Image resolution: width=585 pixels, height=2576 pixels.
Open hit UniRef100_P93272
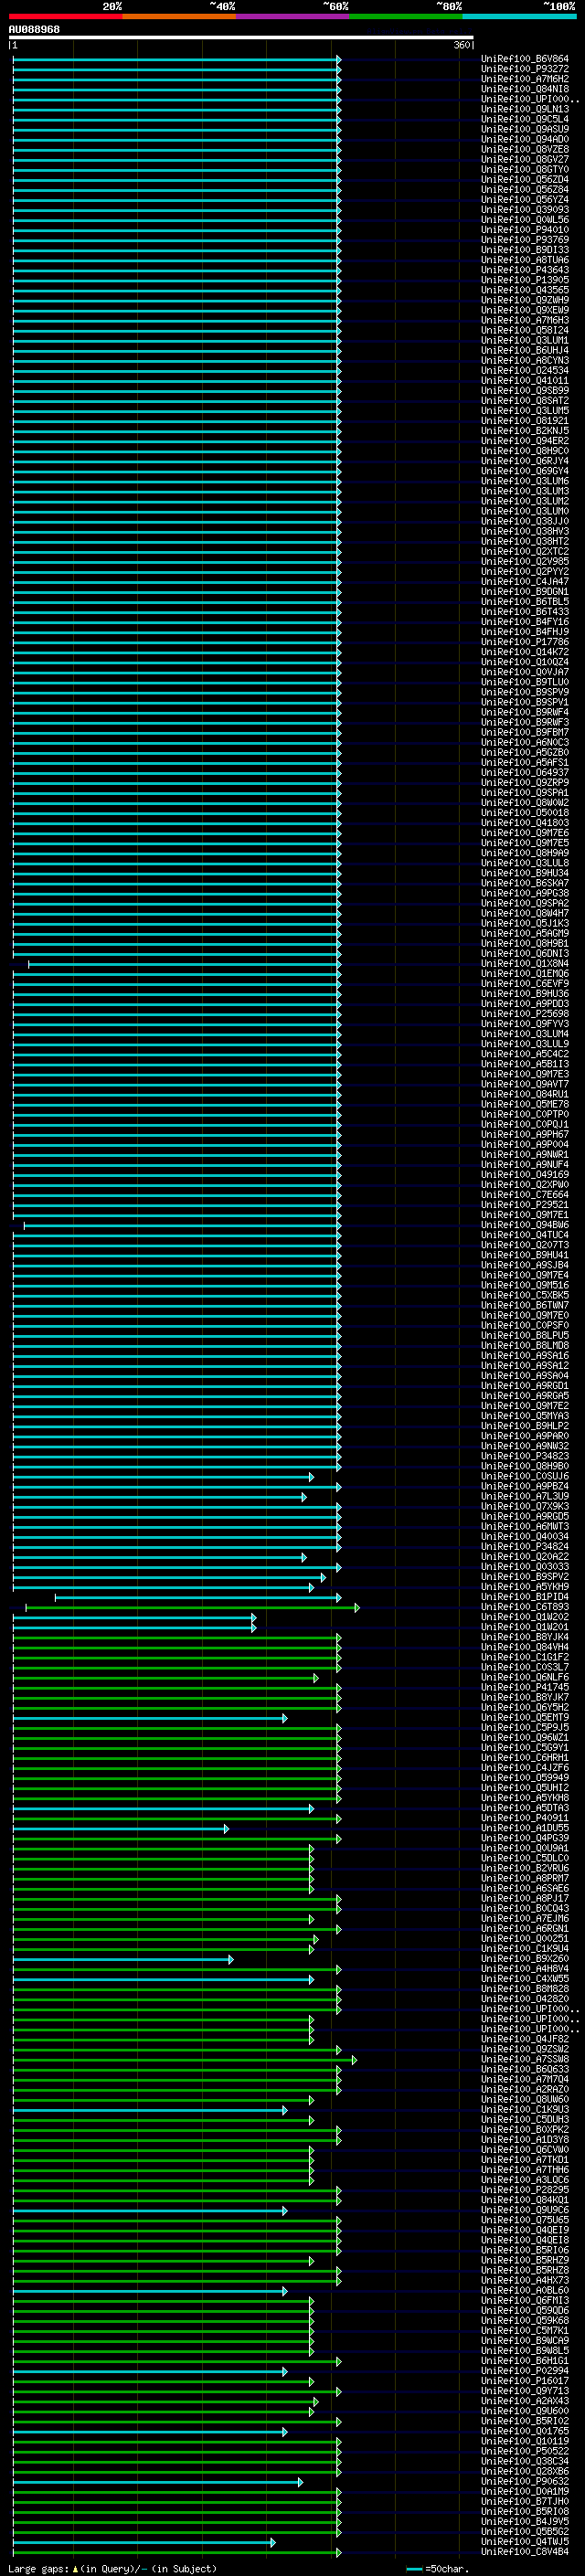(525, 69)
